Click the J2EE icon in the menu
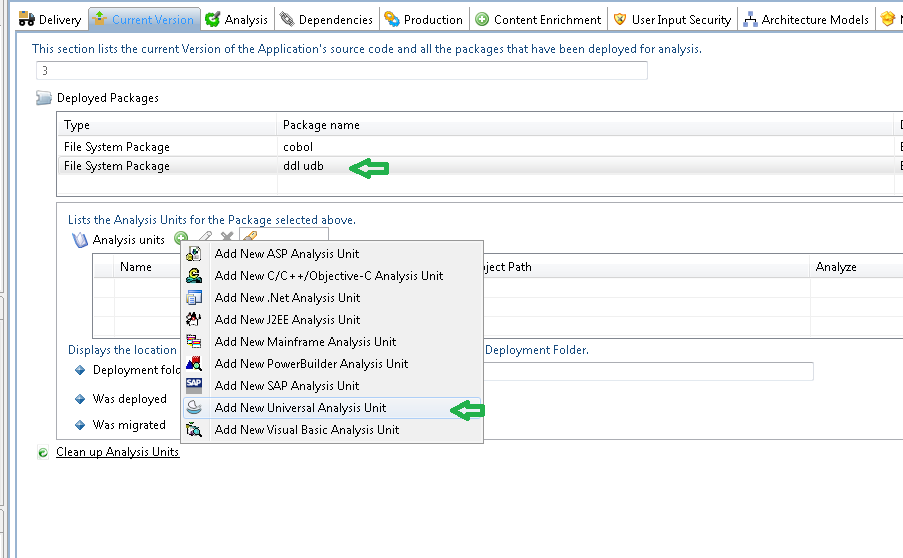The width and height of the screenshot is (903, 558). [194, 320]
